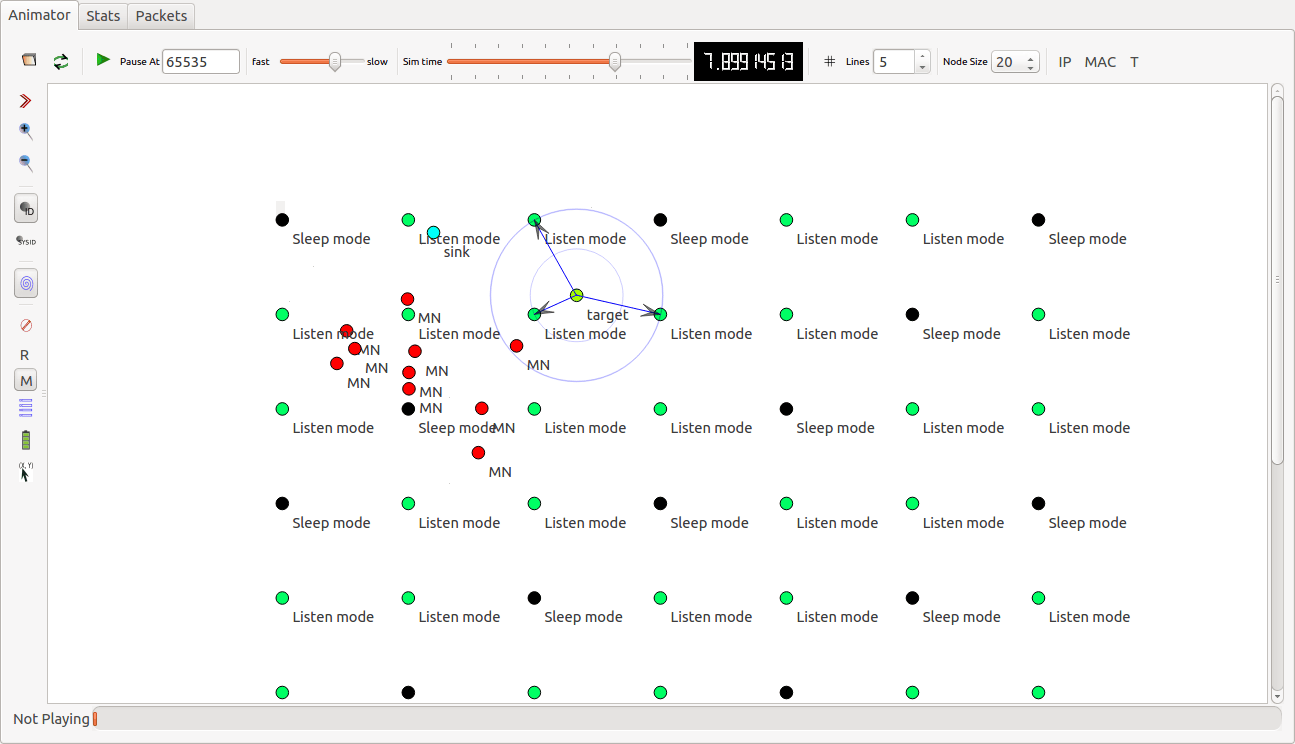Screen dimensions: 1295x744
Task: Toggle the M metadata button
Action: pos(26,381)
